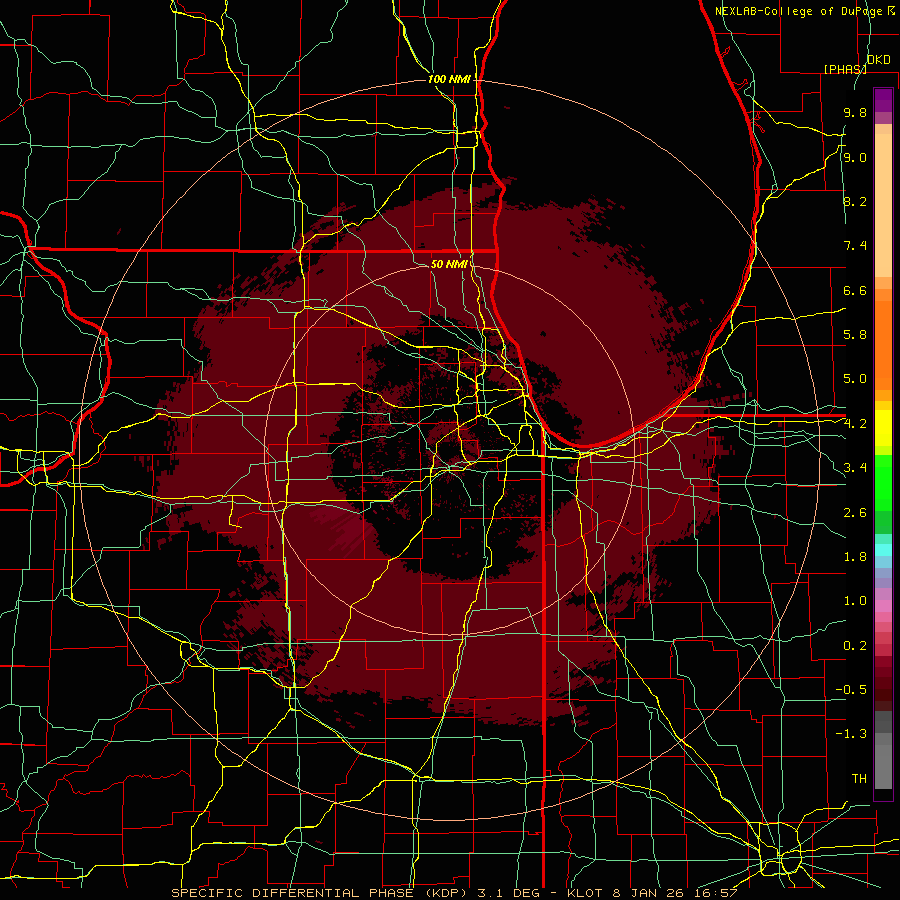Click the [PHAS] label above the color scale
This screenshot has width=900, height=900.
coord(845,69)
